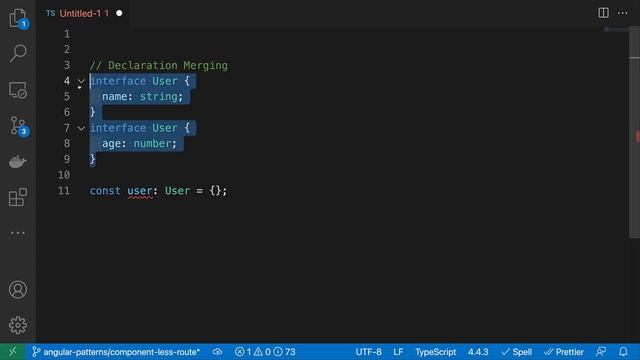This screenshot has width=640, height=360.
Task: Open the Docker view
Action: (x=18, y=162)
